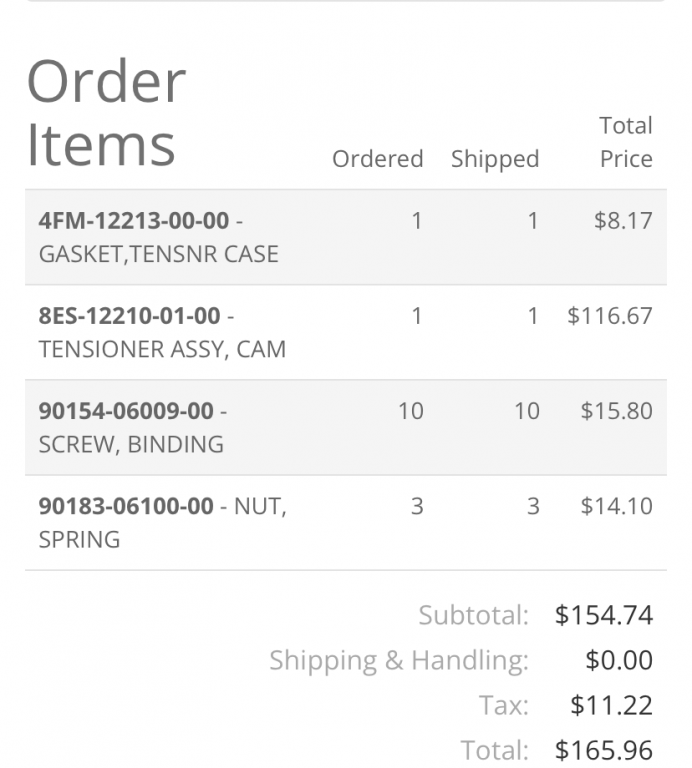Click the GASKET,TENSNR CASE description
692x768 pixels.
(x=158, y=254)
